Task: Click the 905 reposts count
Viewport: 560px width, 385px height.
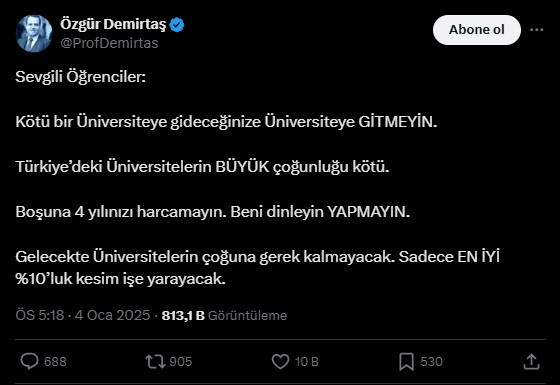Action: pos(181,362)
